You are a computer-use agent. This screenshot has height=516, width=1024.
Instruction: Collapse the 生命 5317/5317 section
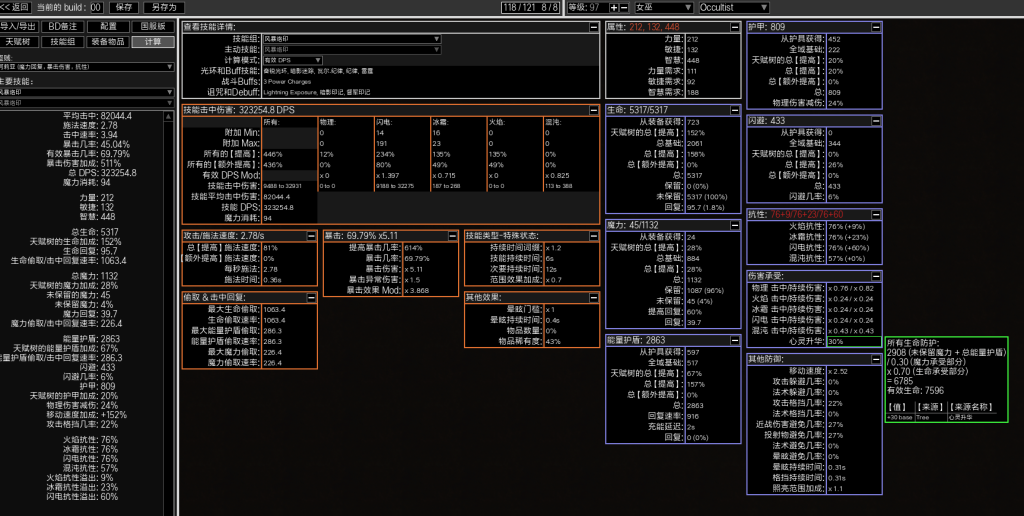click(735, 110)
